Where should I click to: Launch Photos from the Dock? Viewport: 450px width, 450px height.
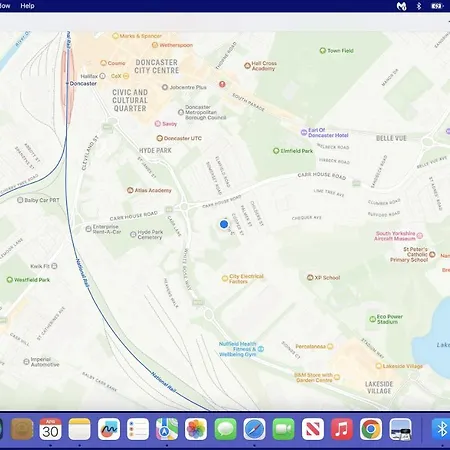196,429
